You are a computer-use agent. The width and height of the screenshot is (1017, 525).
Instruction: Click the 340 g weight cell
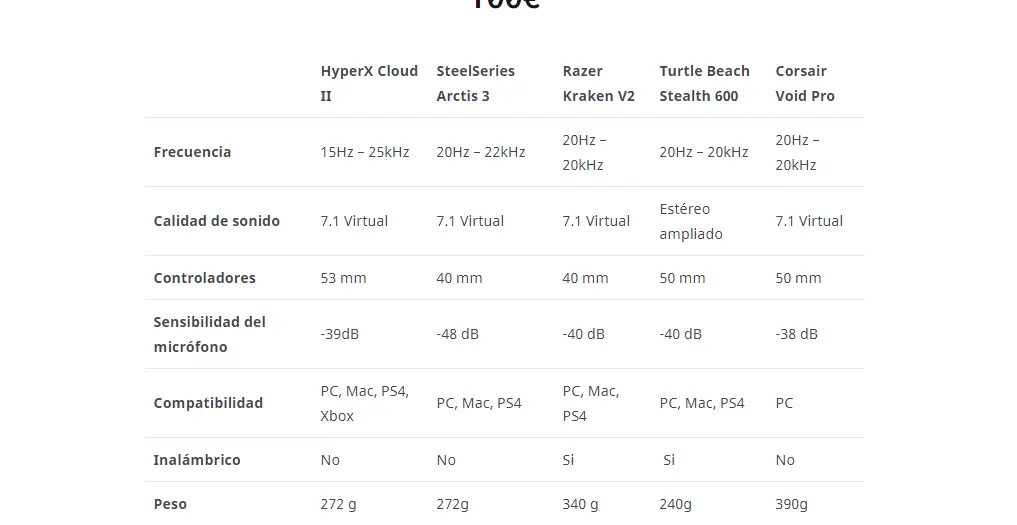580,504
